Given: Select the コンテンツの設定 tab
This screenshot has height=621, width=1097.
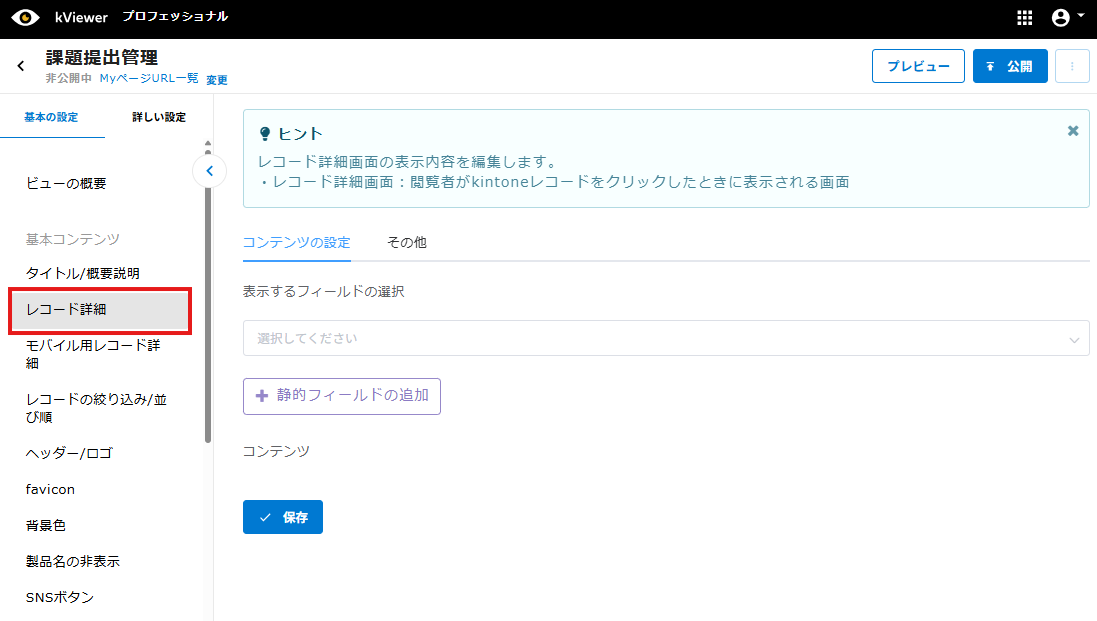Looking at the screenshot, I should [296, 243].
